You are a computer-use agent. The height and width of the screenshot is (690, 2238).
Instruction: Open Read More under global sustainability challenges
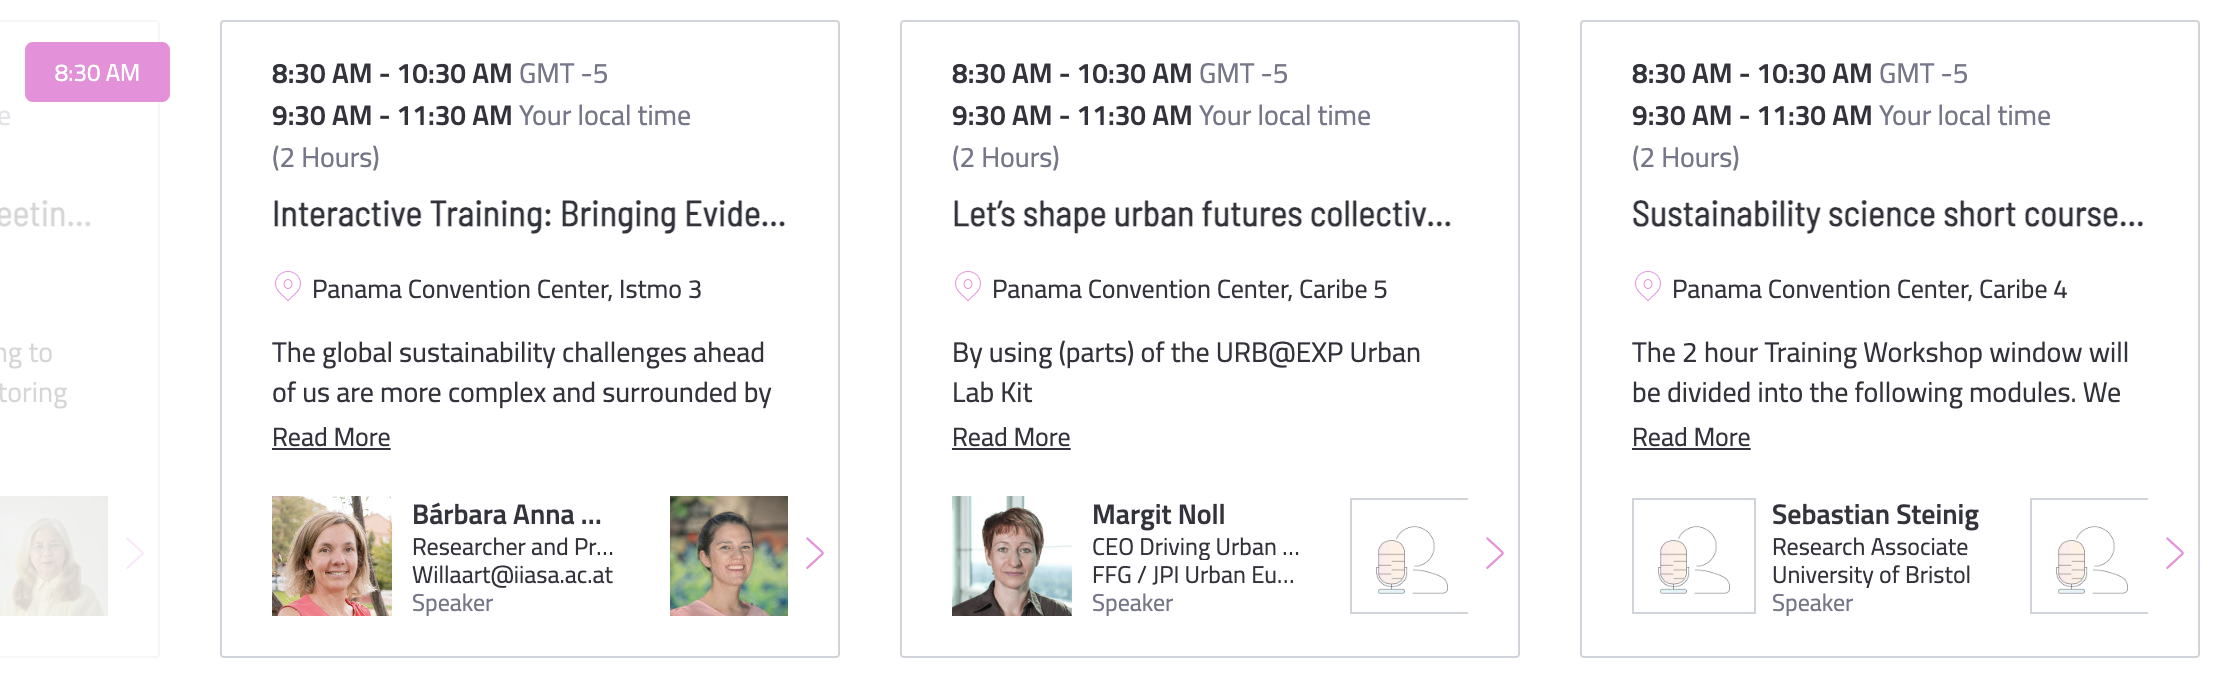tap(331, 437)
